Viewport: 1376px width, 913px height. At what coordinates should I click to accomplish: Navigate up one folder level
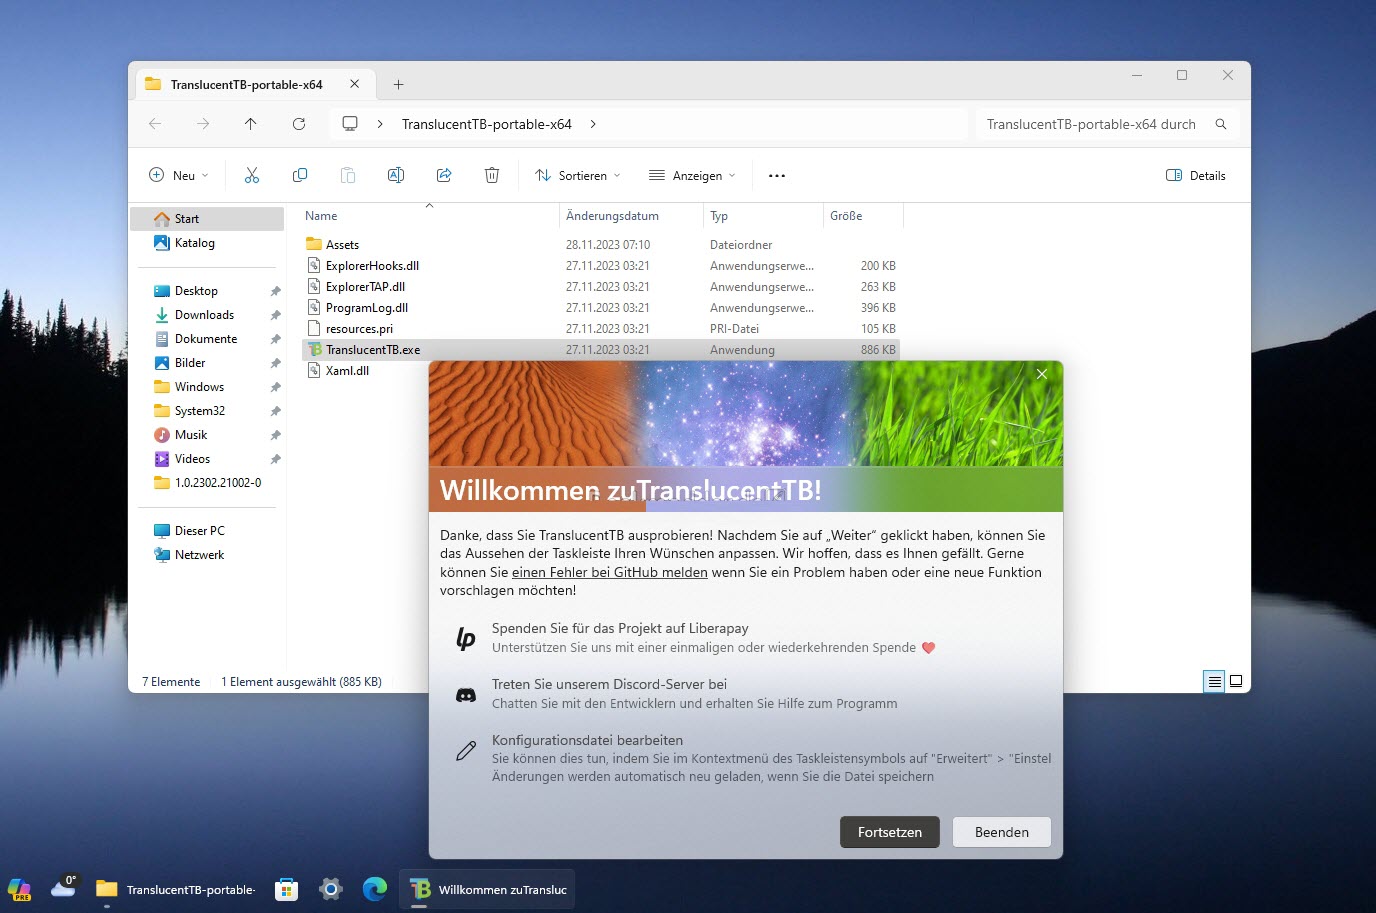click(x=251, y=124)
